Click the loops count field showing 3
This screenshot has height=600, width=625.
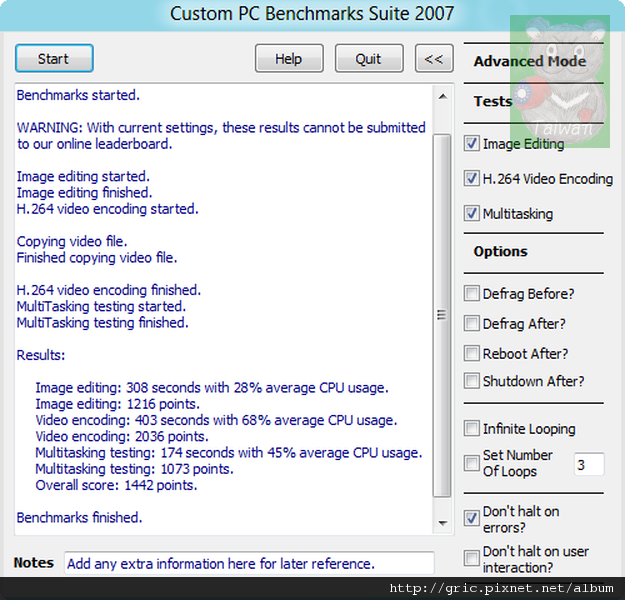point(589,464)
